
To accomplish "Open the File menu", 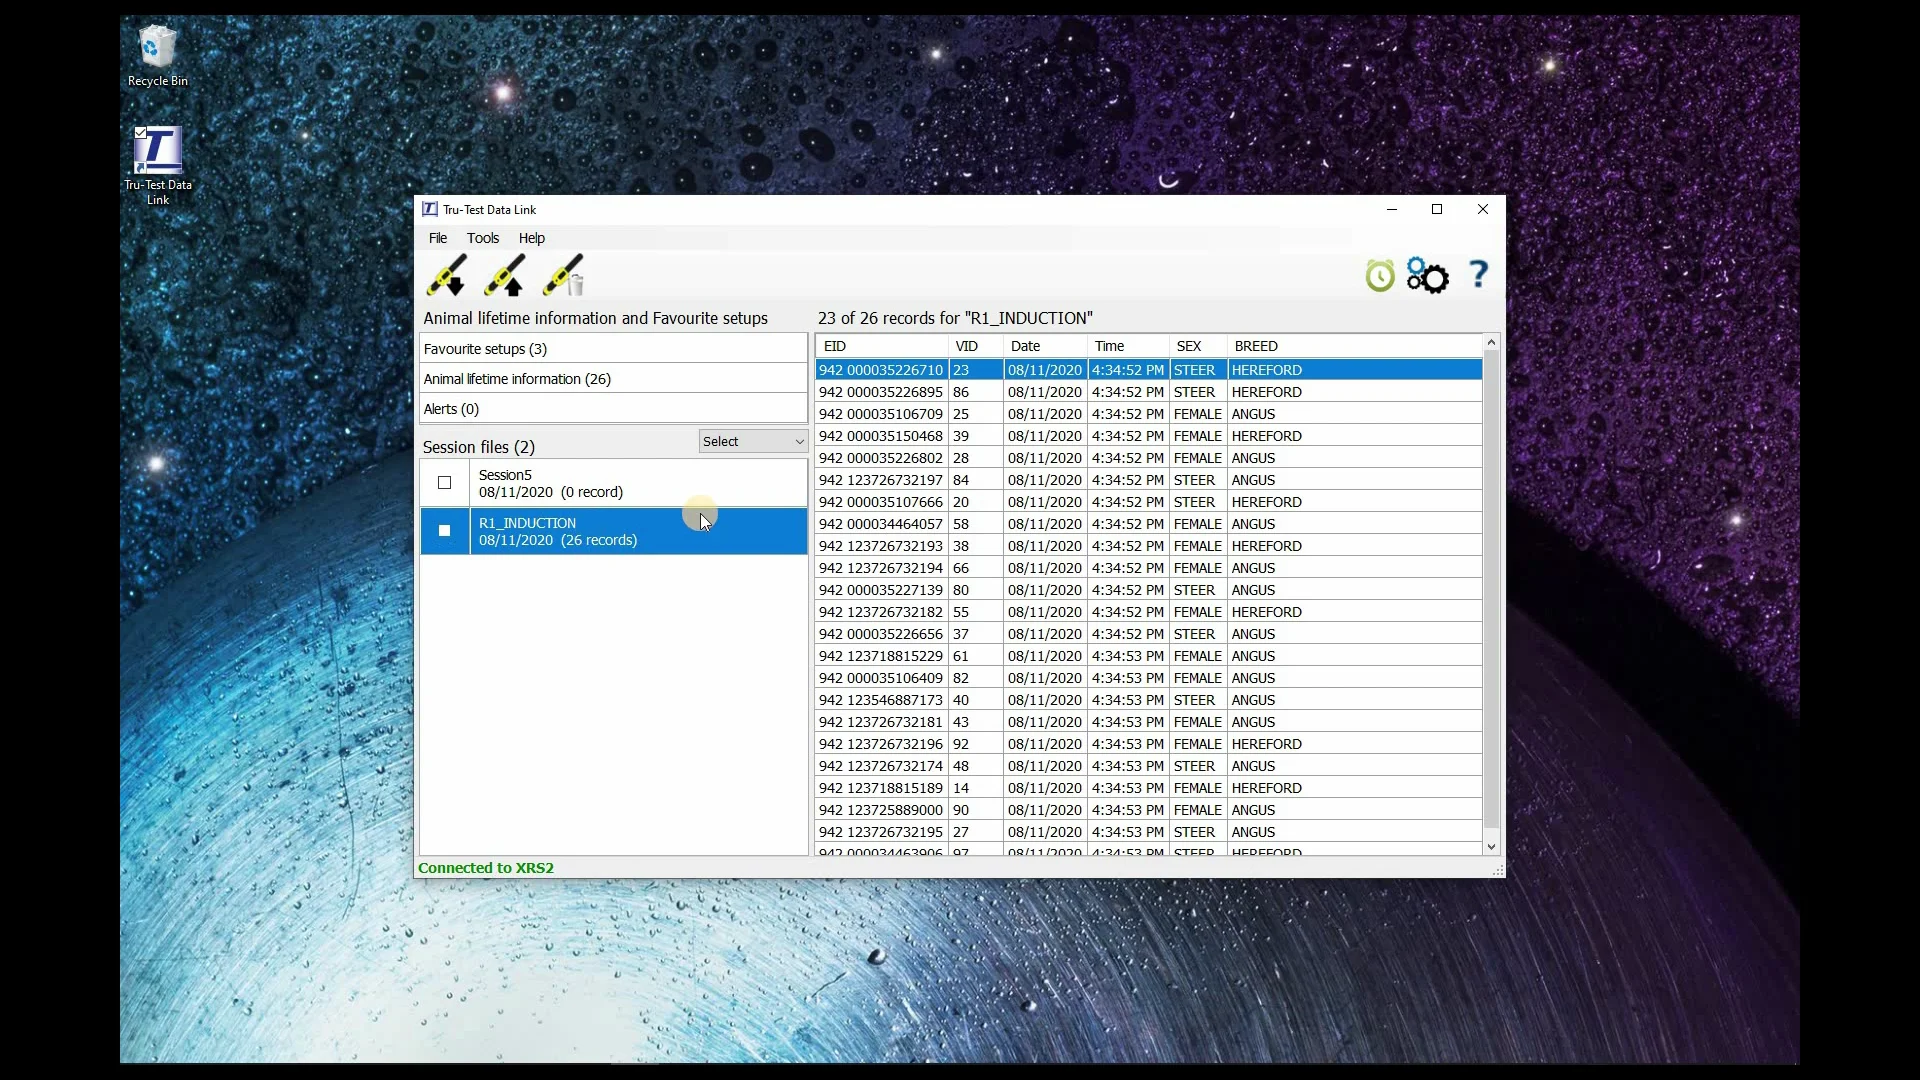I will pos(438,238).
